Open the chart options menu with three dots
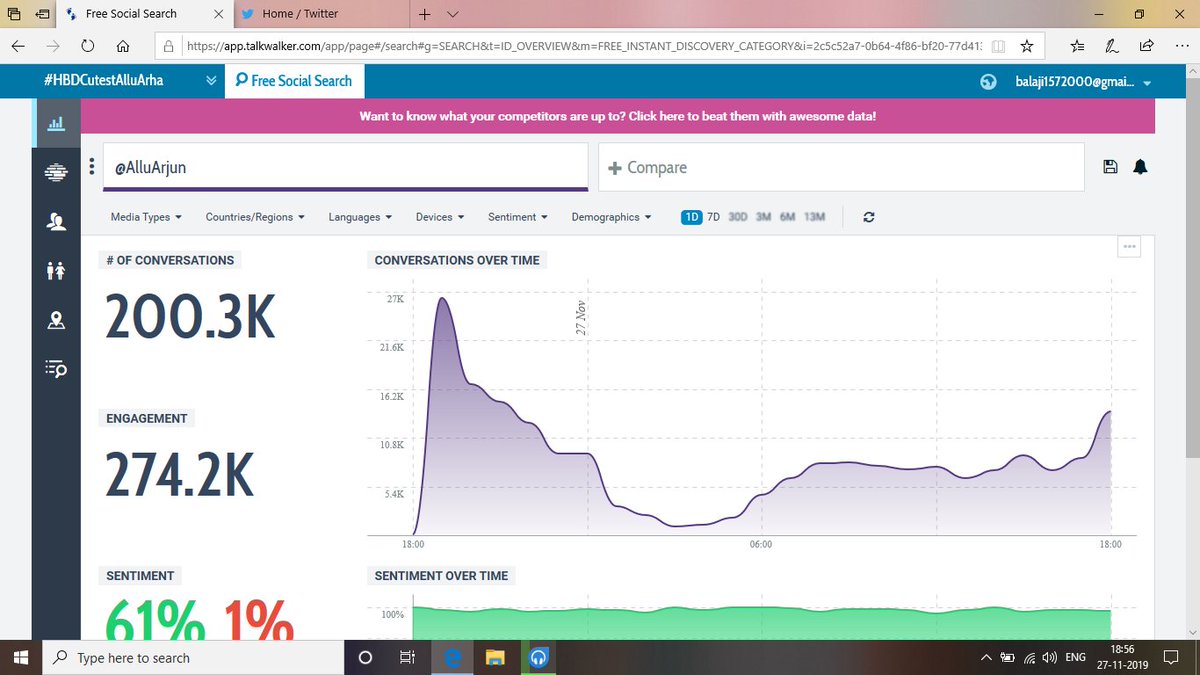The height and width of the screenshot is (675, 1200). click(x=1128, y=246)
